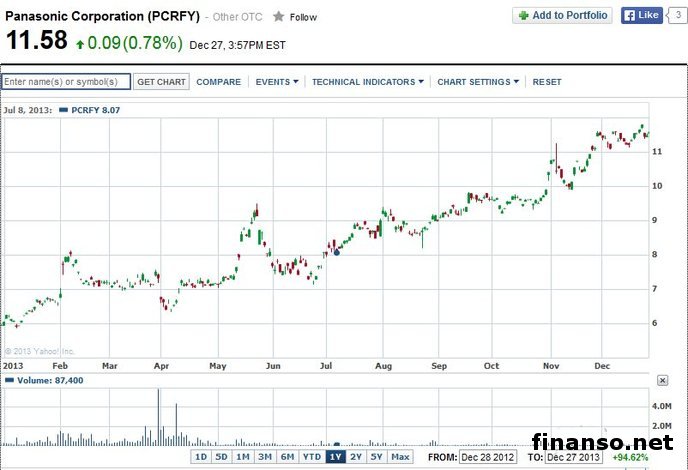Choose the YTD range button
Image resolution: width=688 pixels, height=470 pixels.
311,457
